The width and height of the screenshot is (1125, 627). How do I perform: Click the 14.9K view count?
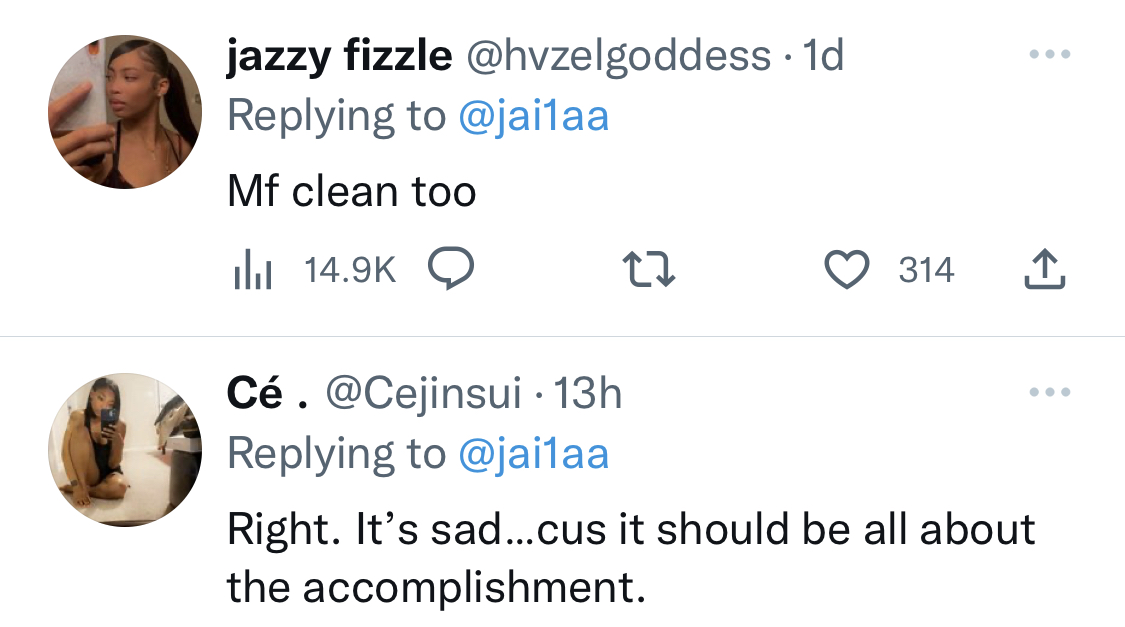click(x=350, y=270)
